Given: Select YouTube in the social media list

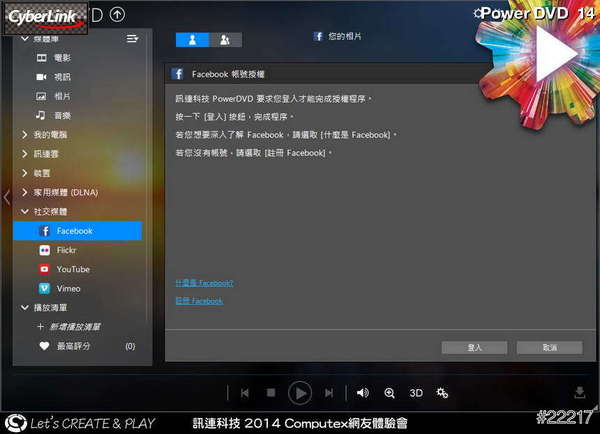Looking at the screenshot, I should point(64,269).
